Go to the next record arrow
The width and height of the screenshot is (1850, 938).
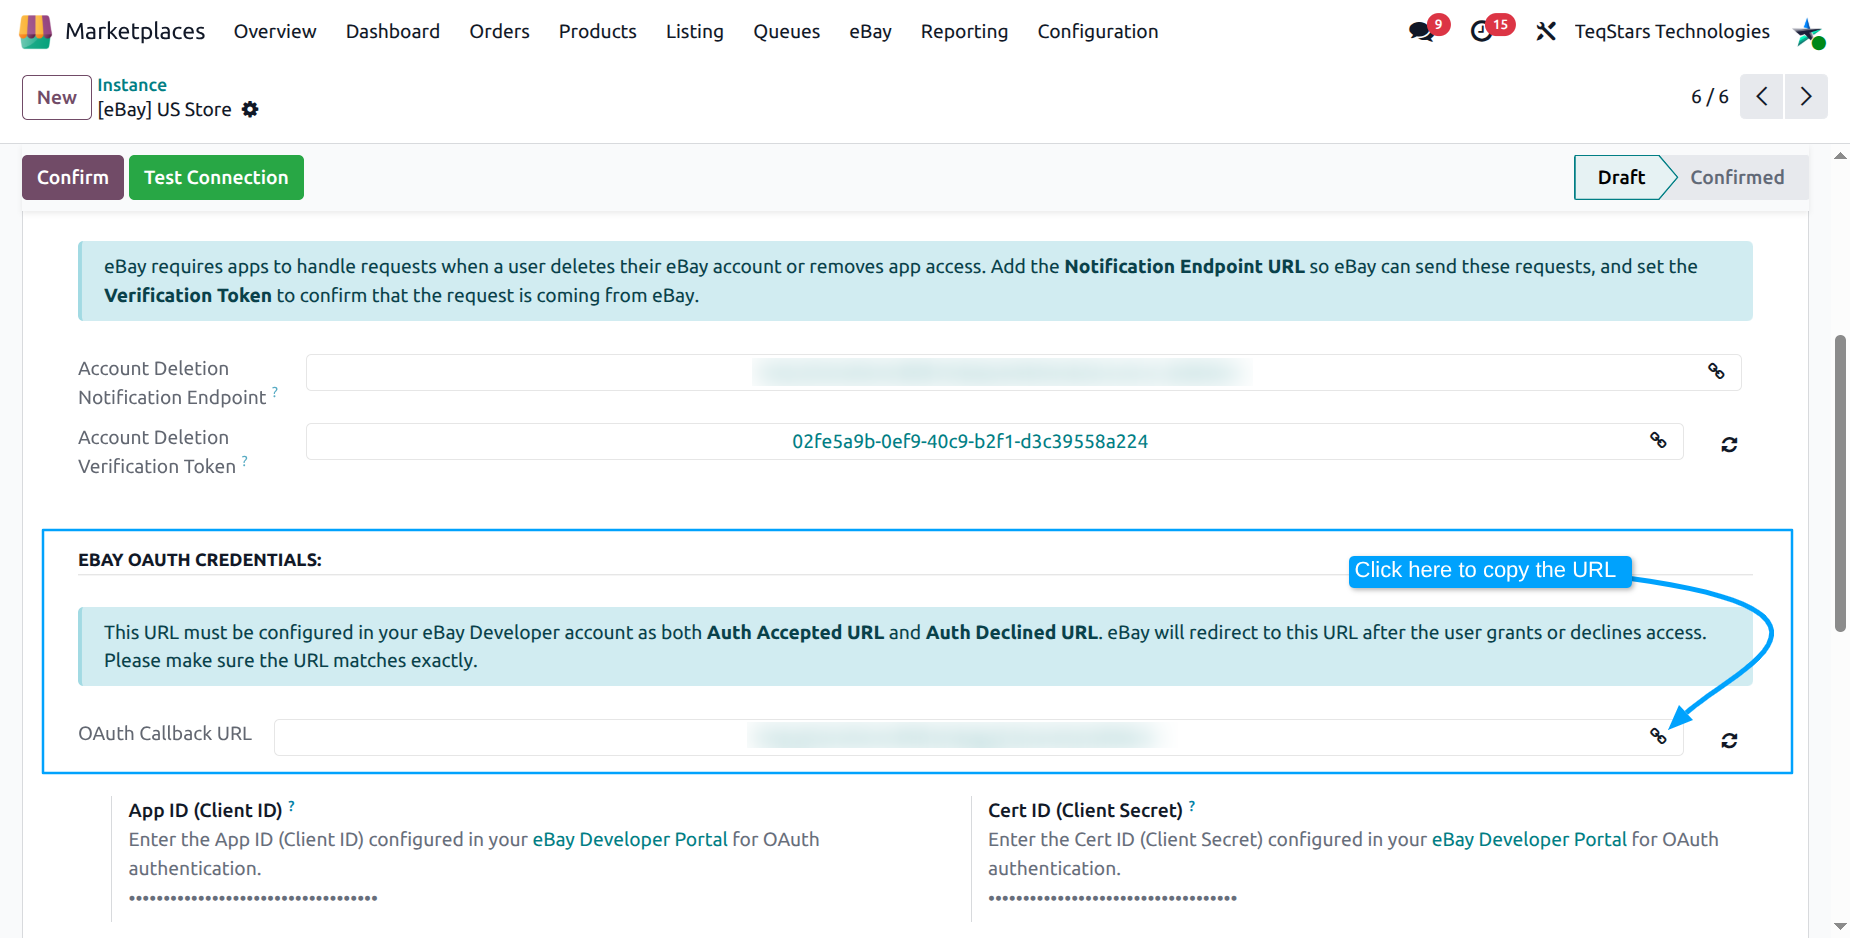coord(1806,97)
